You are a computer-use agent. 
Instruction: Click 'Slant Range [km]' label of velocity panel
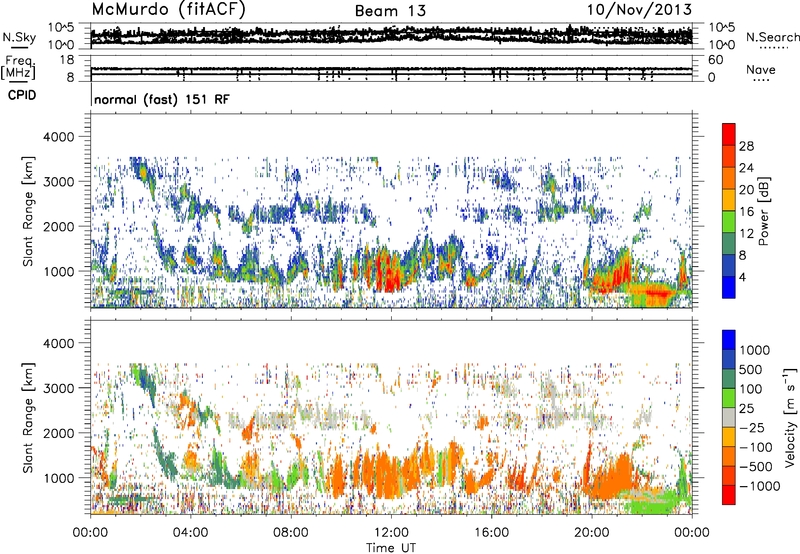(29, 418)
